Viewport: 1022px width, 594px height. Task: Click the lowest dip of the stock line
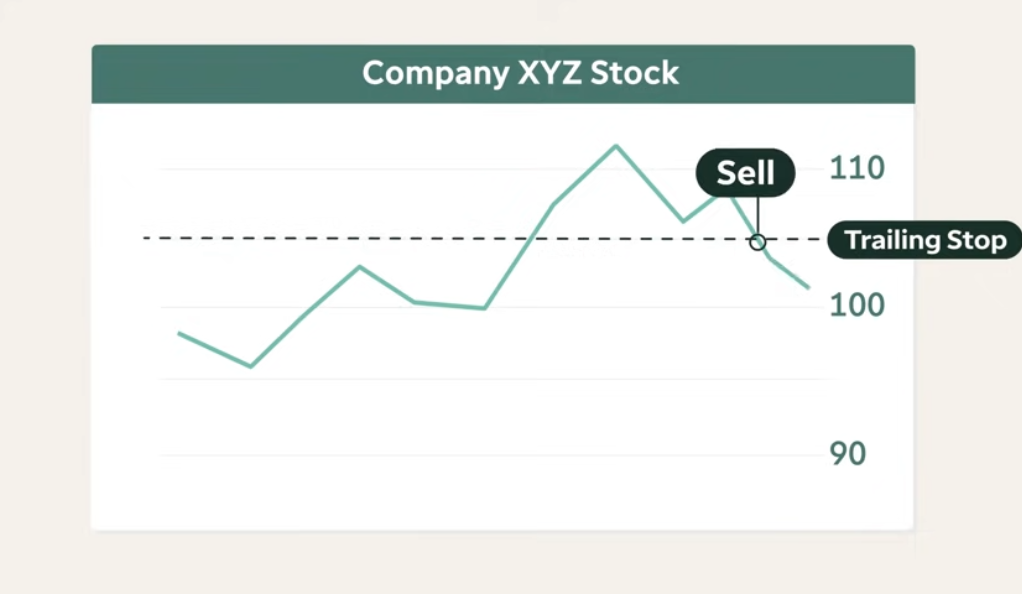point(251,366)
